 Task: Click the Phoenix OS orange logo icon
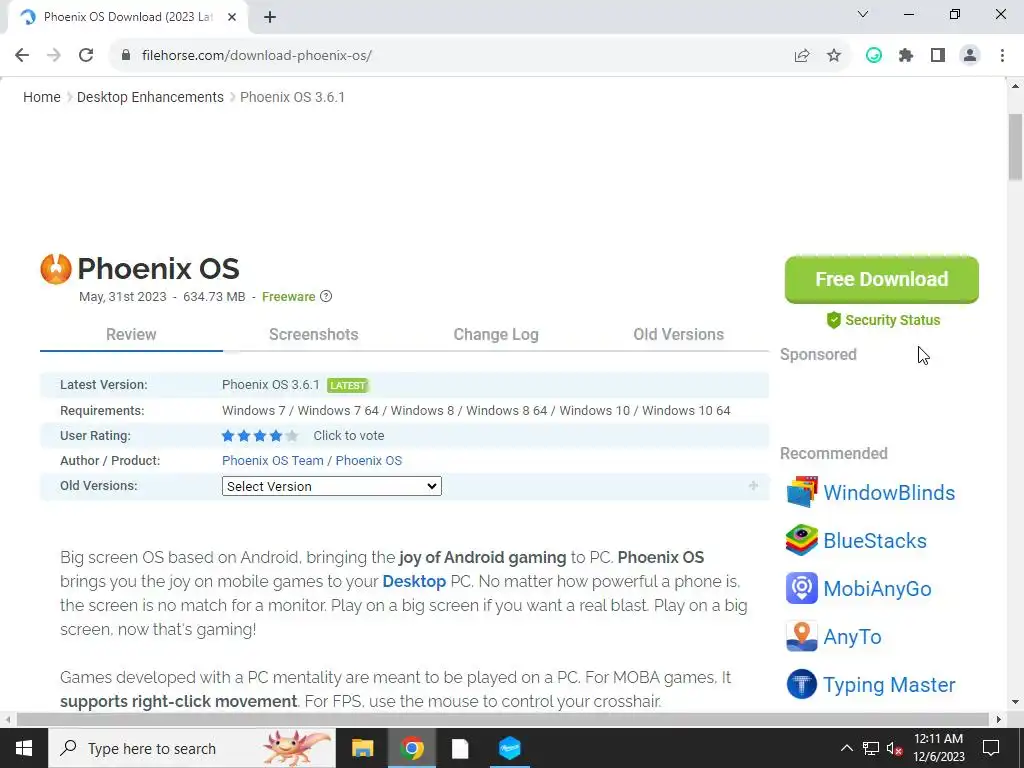point(56,269)
